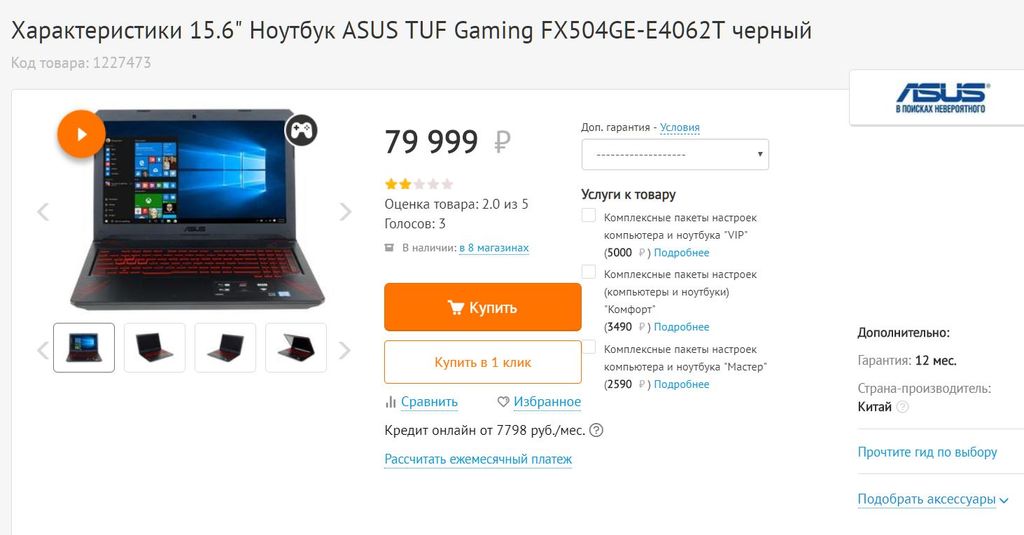The image size is (1024, 535).
Task: Click country info question mark near Китай
Action: pos(903,407)
